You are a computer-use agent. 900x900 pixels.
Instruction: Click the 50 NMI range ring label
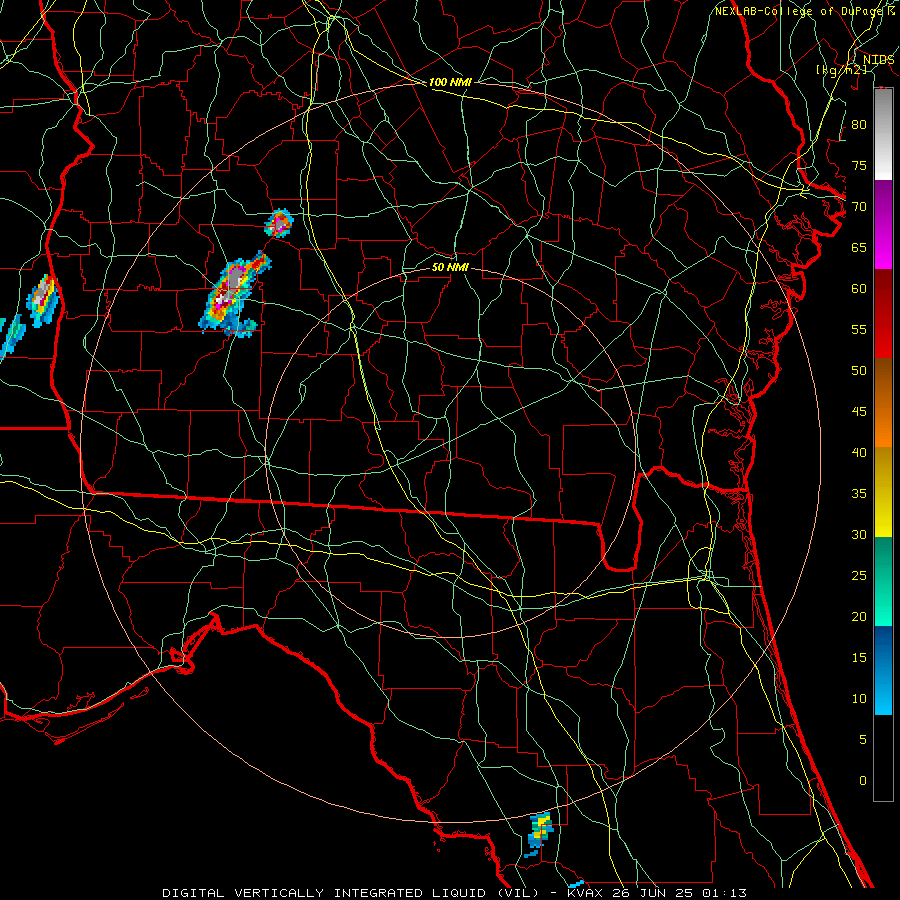(450, 267)
